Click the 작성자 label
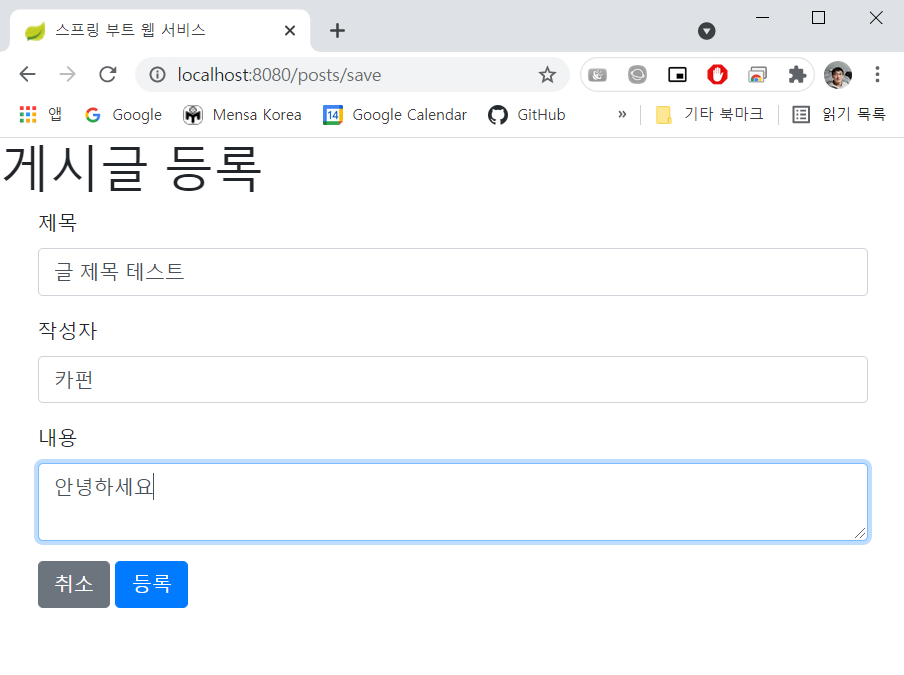This screenshot has height=675, width=904. [x=67, y=330]
